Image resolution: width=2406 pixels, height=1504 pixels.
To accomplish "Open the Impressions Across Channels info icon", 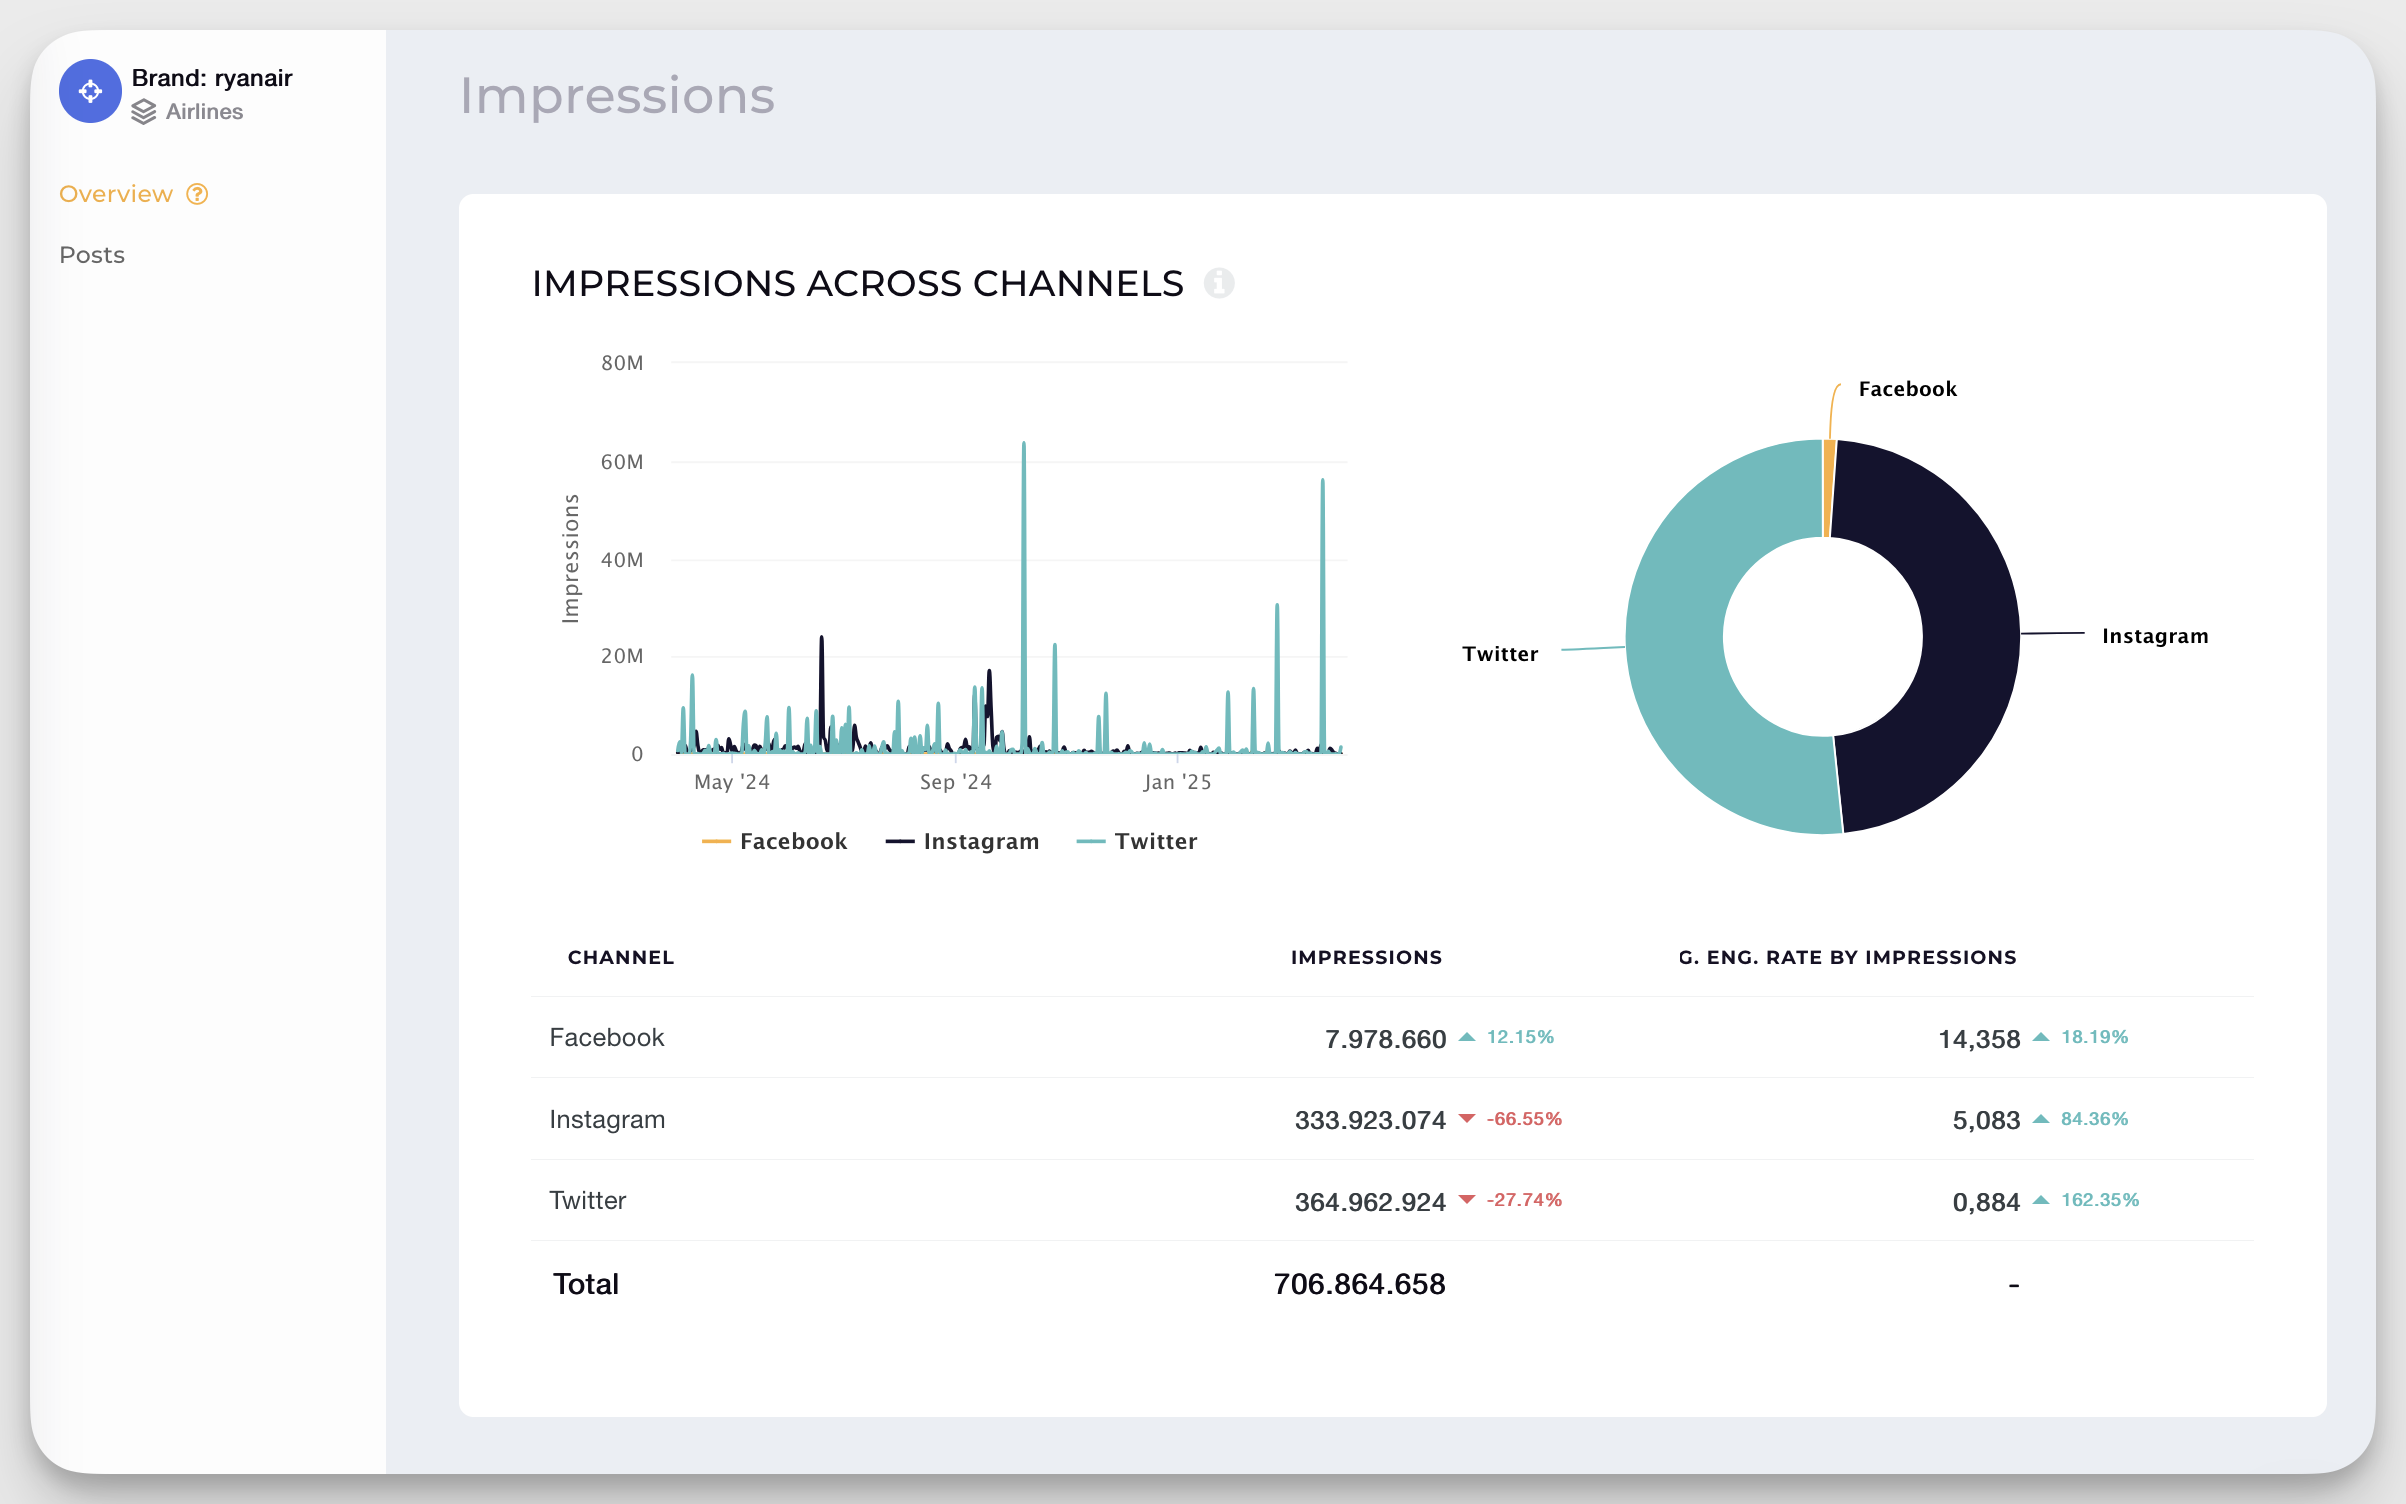I will pos(1218,284).
